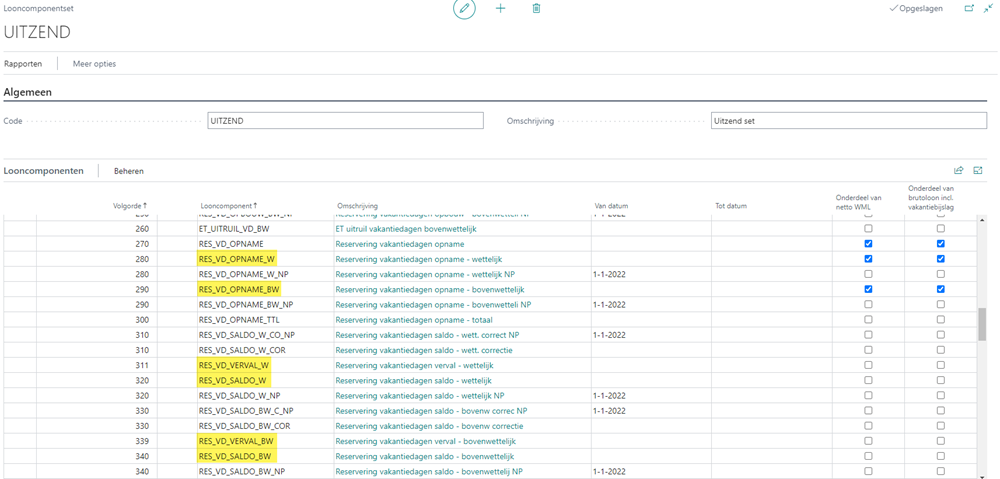Click share icon in Looncomponenten section
1000x479 pixels.
coord(959,171)
